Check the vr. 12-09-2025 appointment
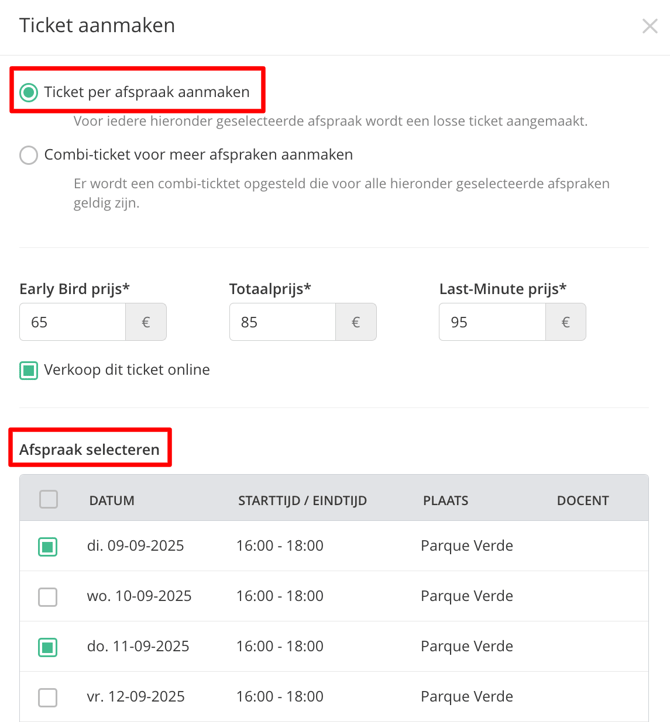Viewport: 670px width, 722px height. point(48,698)
